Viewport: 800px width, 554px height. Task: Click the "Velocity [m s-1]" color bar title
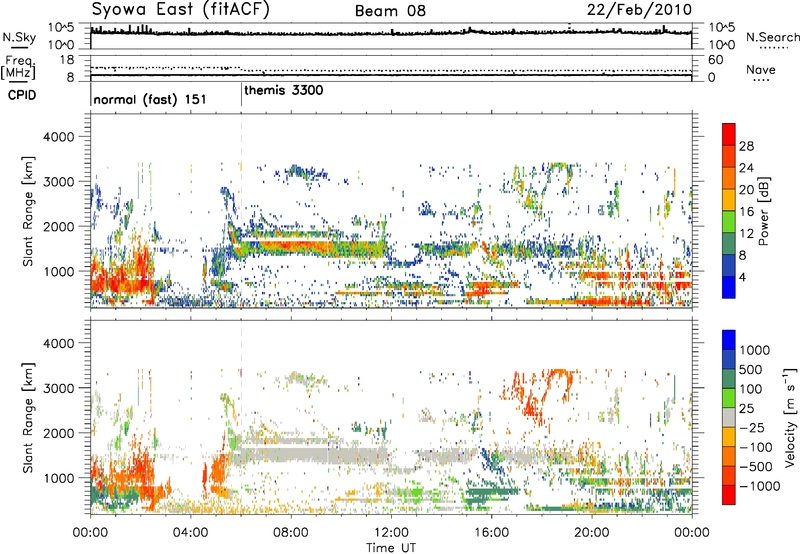click(790, 417)
